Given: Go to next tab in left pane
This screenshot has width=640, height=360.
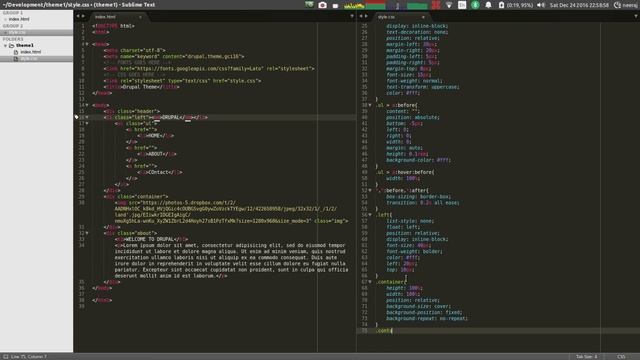Looking at the screenshot, I should 83,16.
